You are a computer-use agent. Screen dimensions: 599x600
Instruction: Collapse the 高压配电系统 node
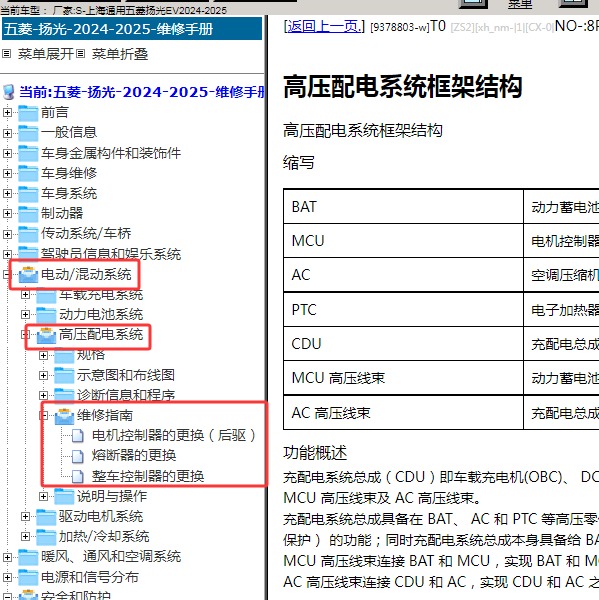click(x=25, y=334)
